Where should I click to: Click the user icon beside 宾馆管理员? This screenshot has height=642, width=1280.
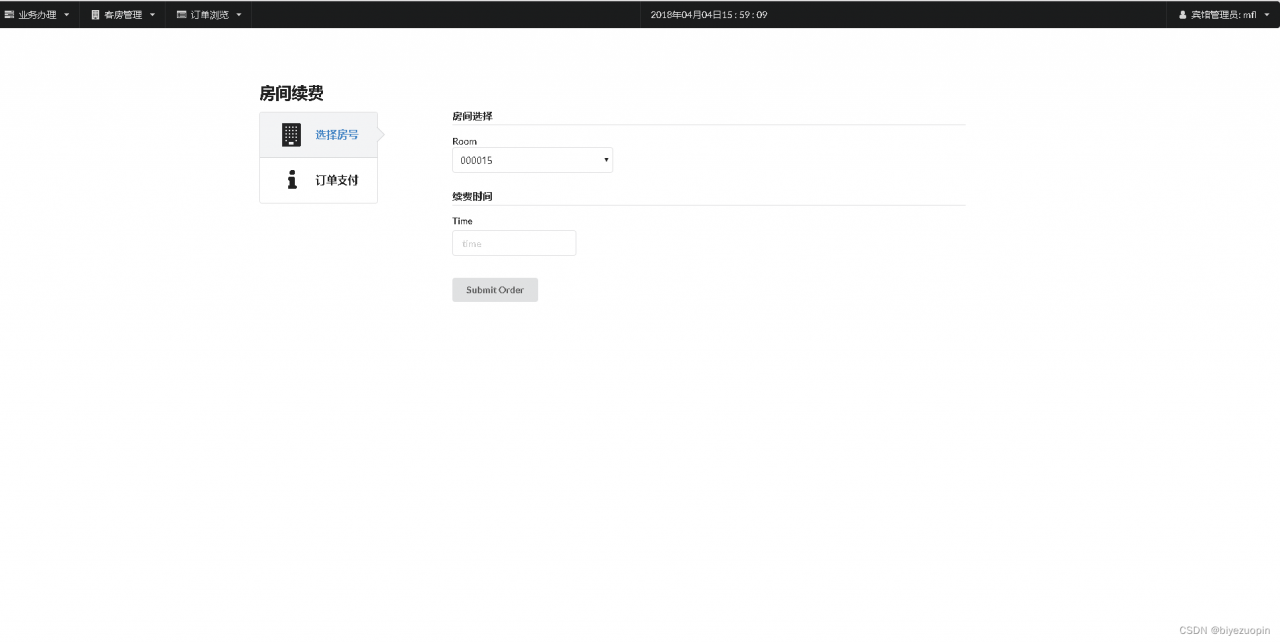tap(1183, 15)
